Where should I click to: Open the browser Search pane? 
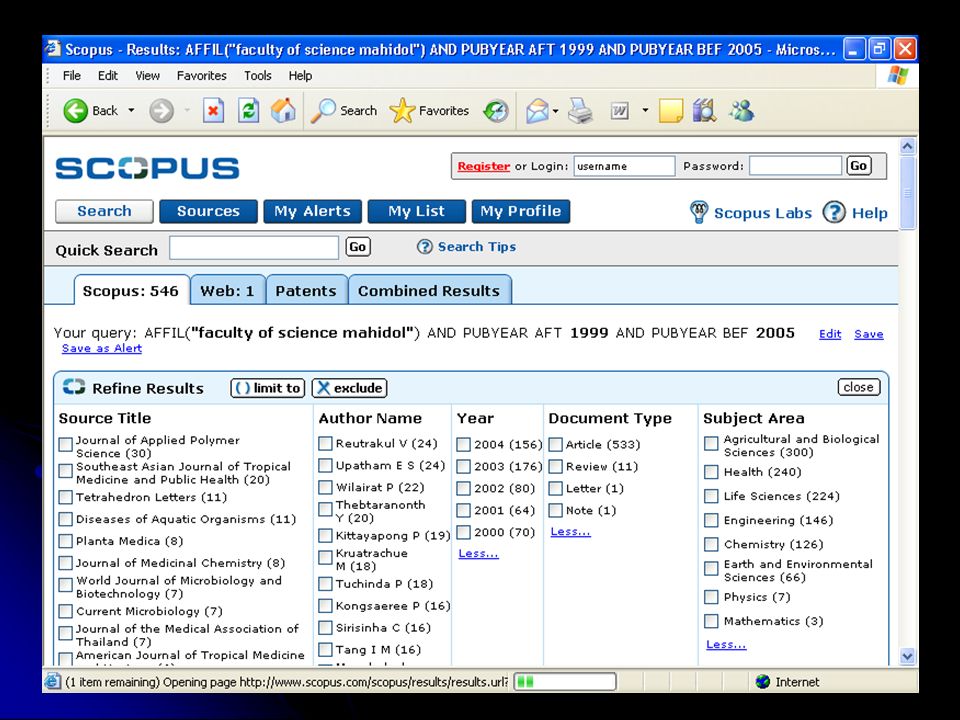tap(343, 111)
